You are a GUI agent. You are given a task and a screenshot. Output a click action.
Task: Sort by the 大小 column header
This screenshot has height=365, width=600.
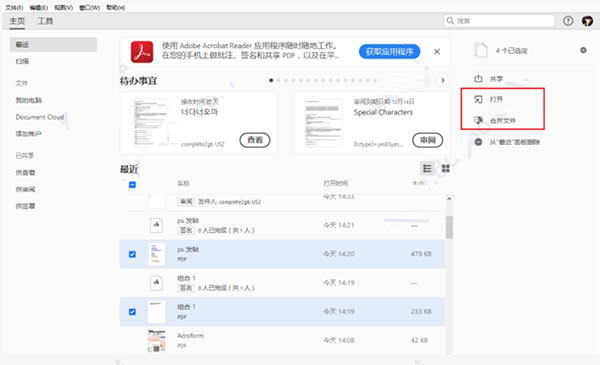point(418,183)
